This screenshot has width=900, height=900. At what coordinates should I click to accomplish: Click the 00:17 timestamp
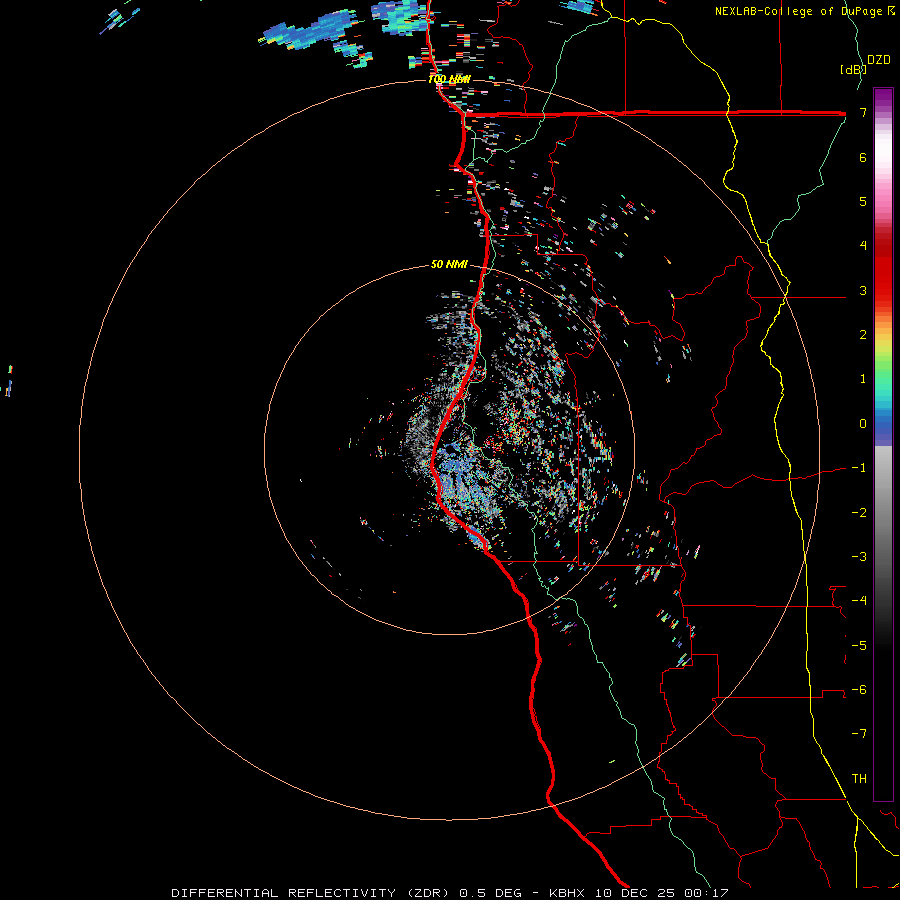tap(709, 893)
